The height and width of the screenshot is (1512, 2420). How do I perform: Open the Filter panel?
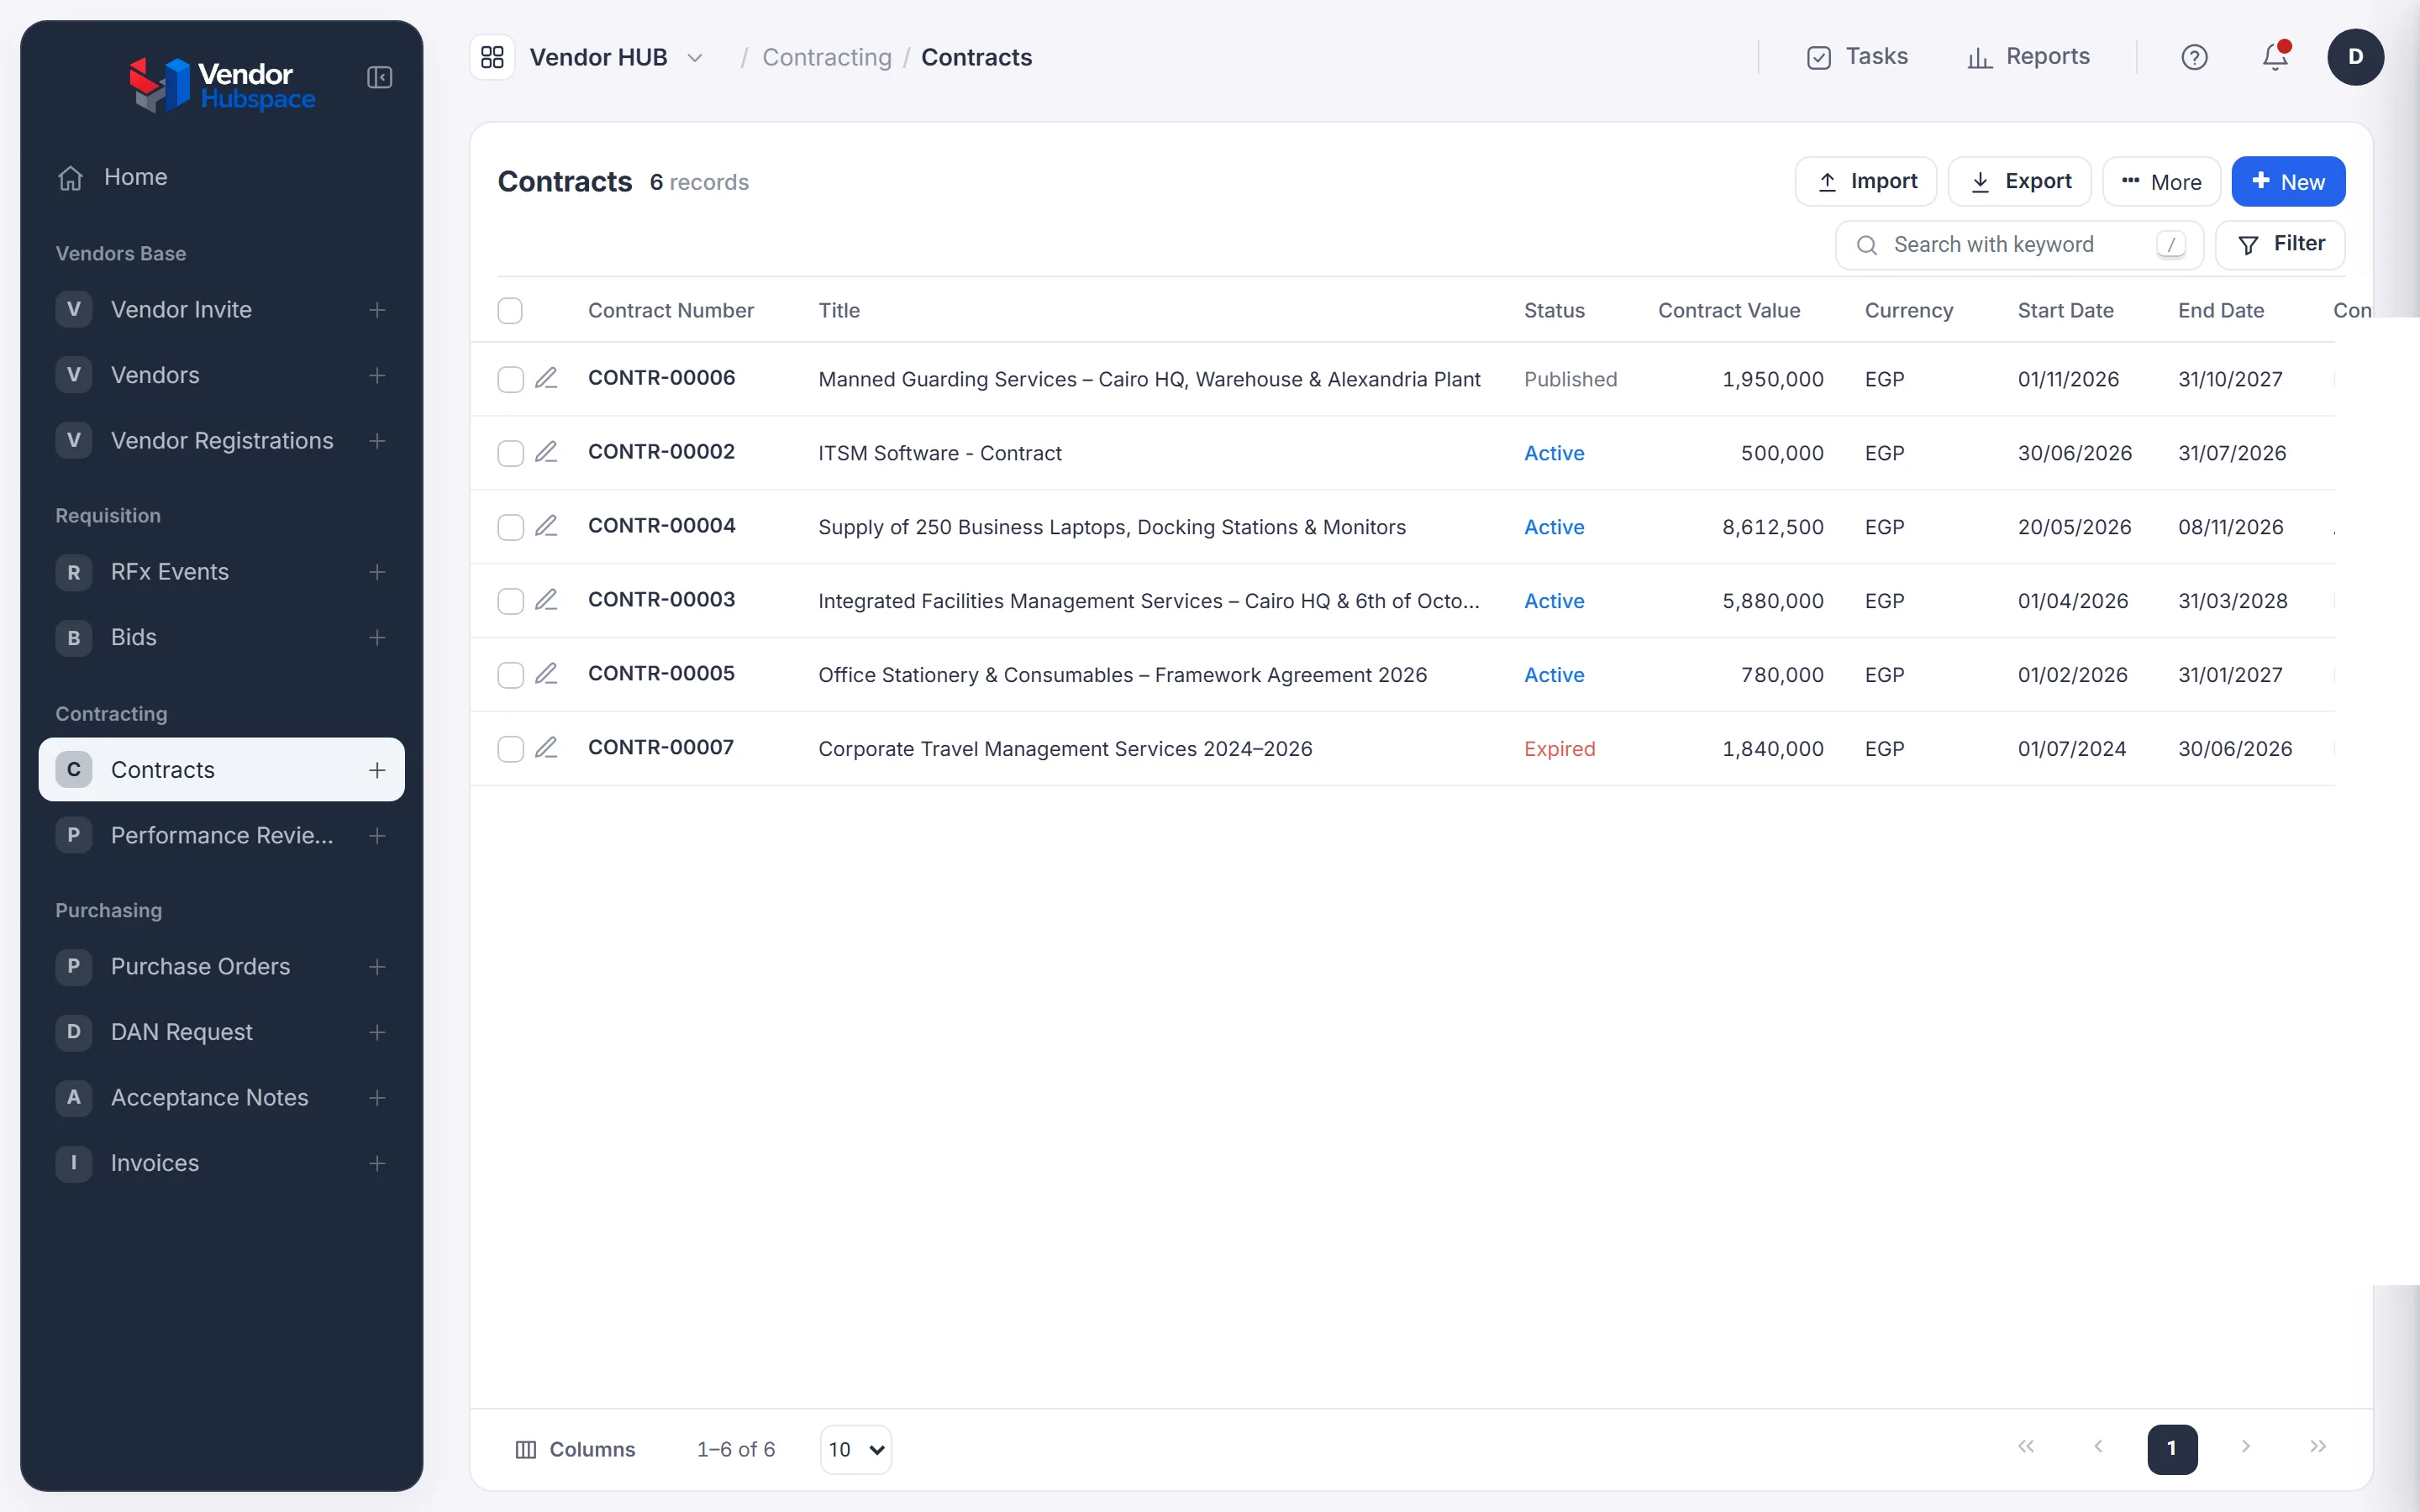(x=2280, y=244)
